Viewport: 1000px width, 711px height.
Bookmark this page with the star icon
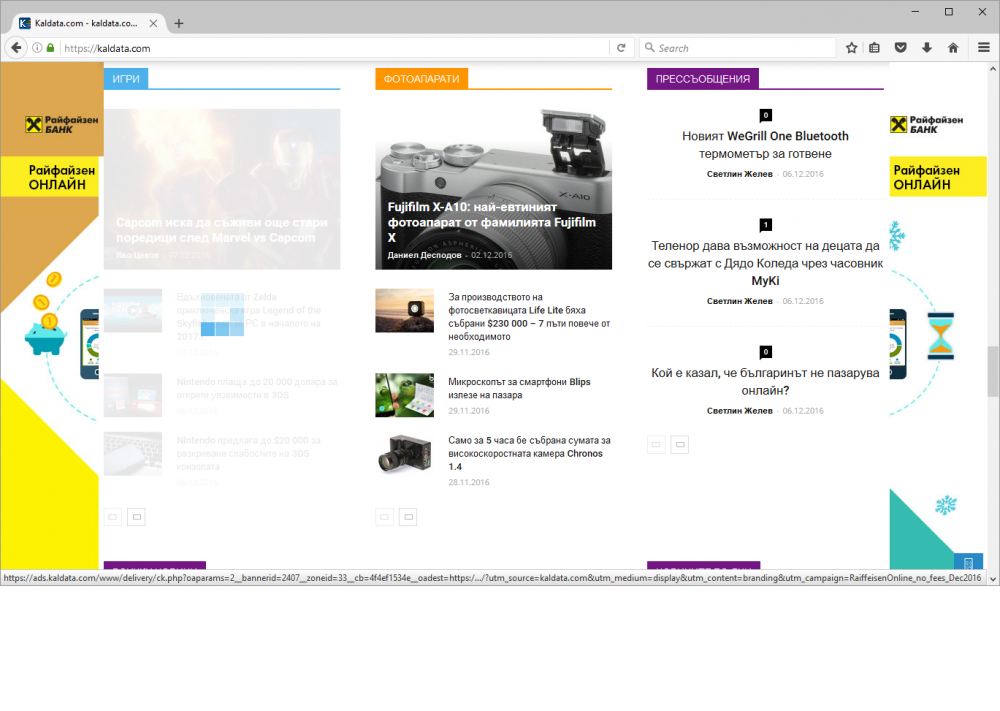point(851,48)
